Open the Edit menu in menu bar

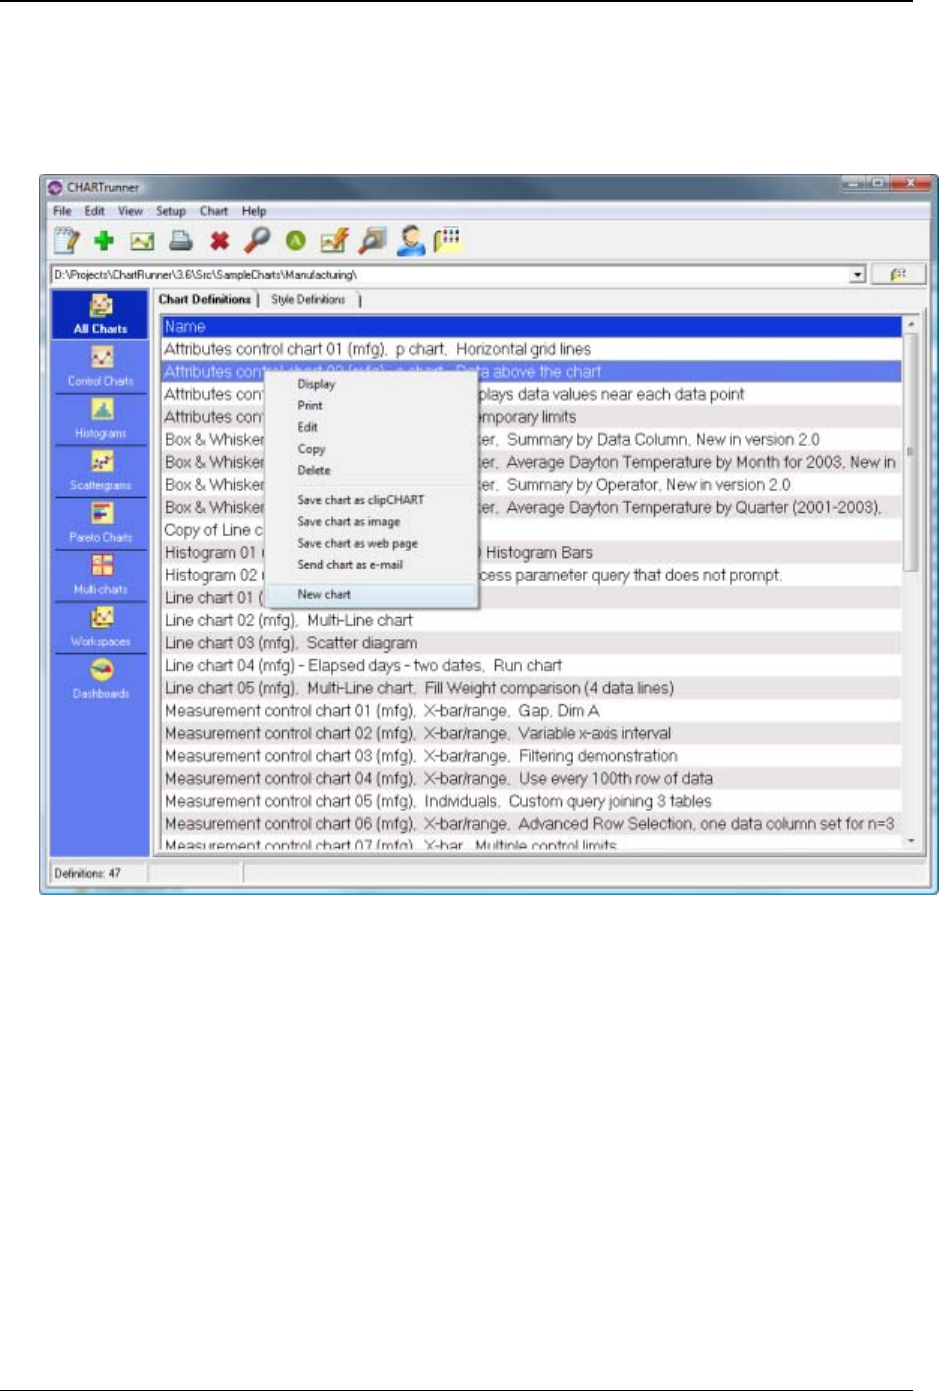pos(94,211)
